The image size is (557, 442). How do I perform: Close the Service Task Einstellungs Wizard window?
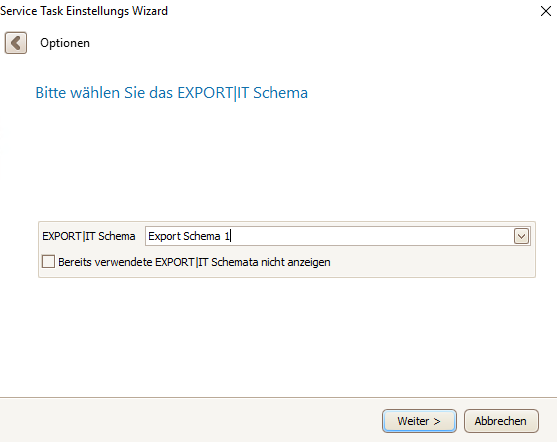pyautogui.click(x=546, y=11)
